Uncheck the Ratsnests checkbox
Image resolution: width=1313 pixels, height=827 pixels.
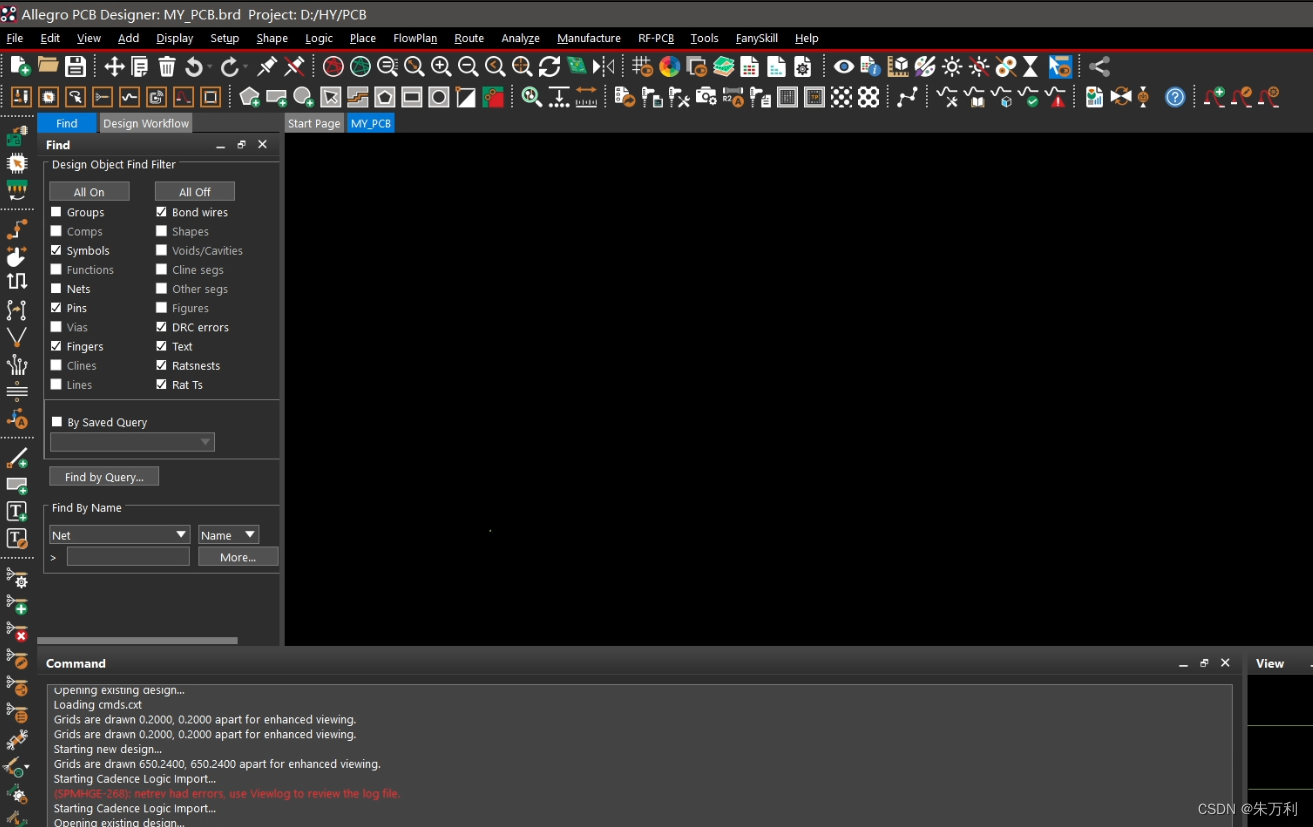162,365
